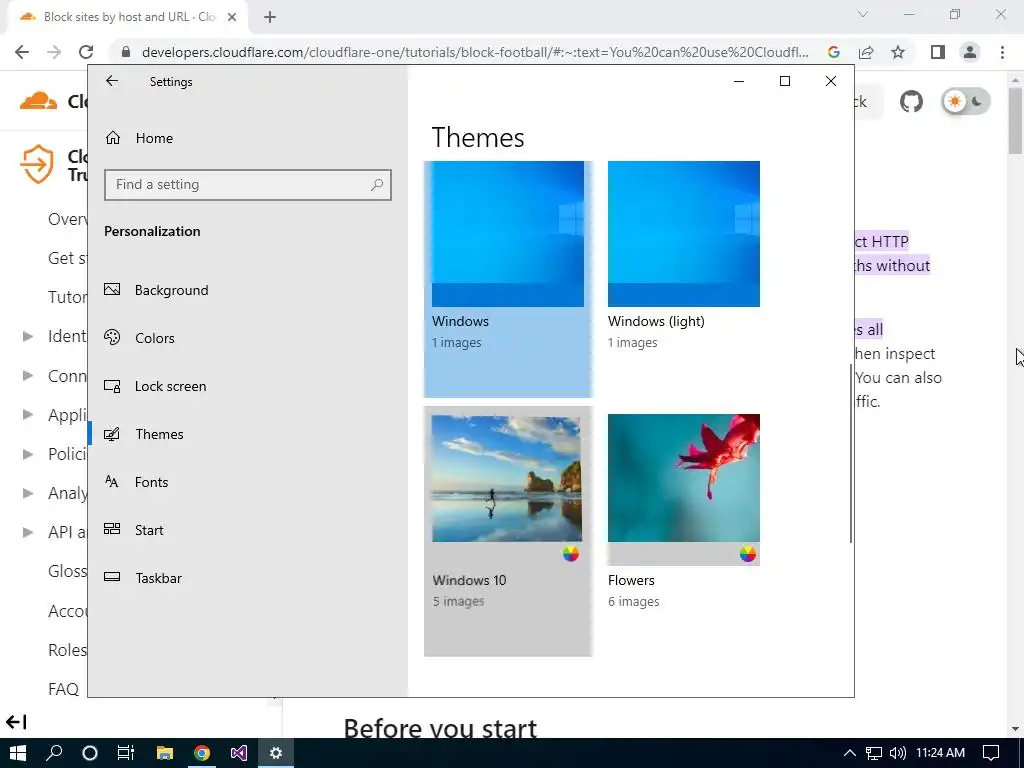Viewport: 1024px width, 768px height.
Task: Click the Cloudflare cloud logo
Action: (39, 101)
